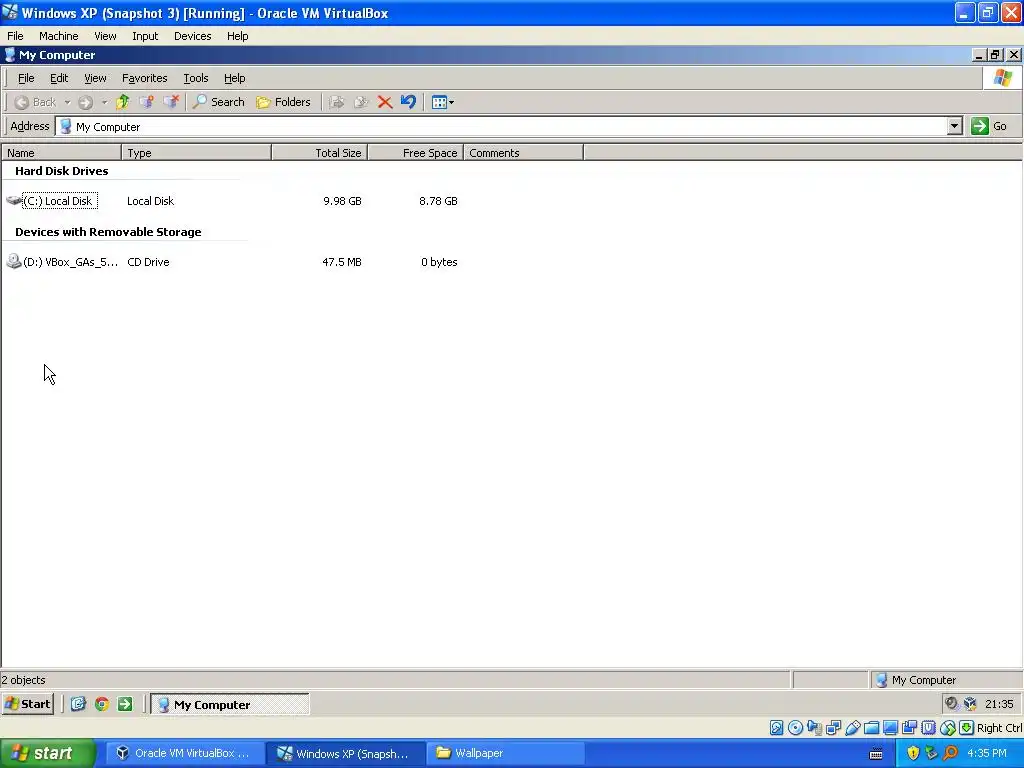Click the VirtualBox hard disk status icon
Viewport: 1024px width, 768px height.
(x=776, y=728)
